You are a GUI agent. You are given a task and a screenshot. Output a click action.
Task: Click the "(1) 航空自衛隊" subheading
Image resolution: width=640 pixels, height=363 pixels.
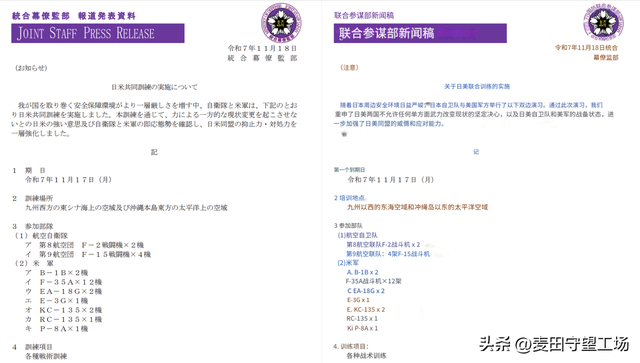(x=41, y=236)
